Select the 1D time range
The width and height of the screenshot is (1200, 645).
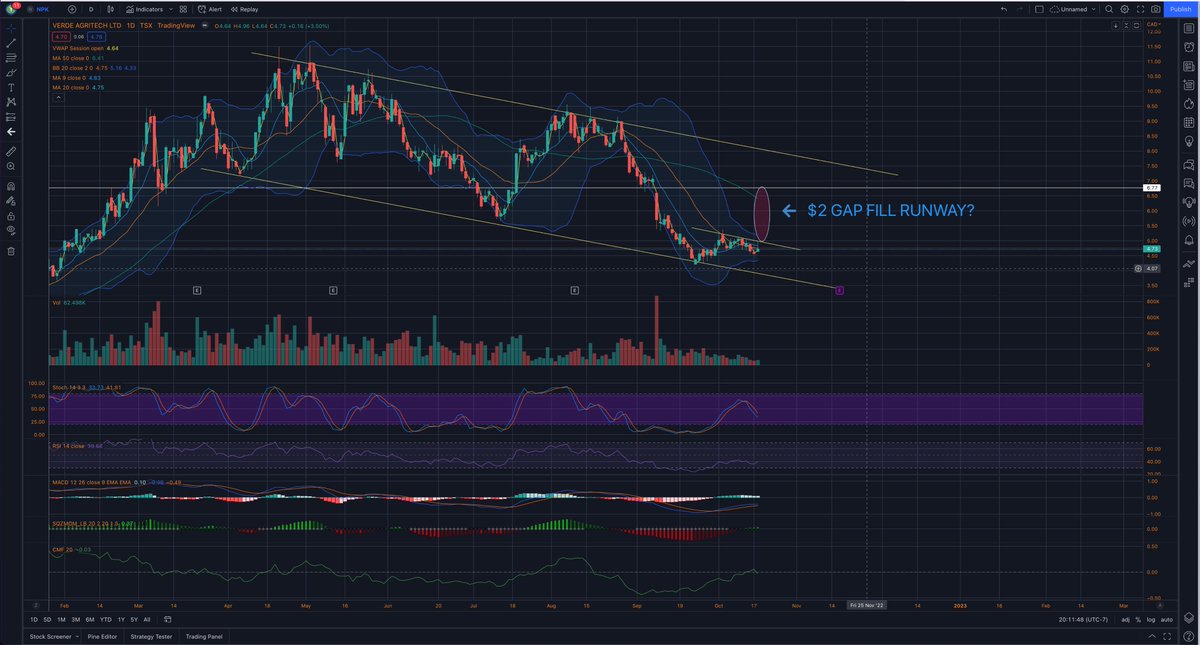click(x=35, y=620)
